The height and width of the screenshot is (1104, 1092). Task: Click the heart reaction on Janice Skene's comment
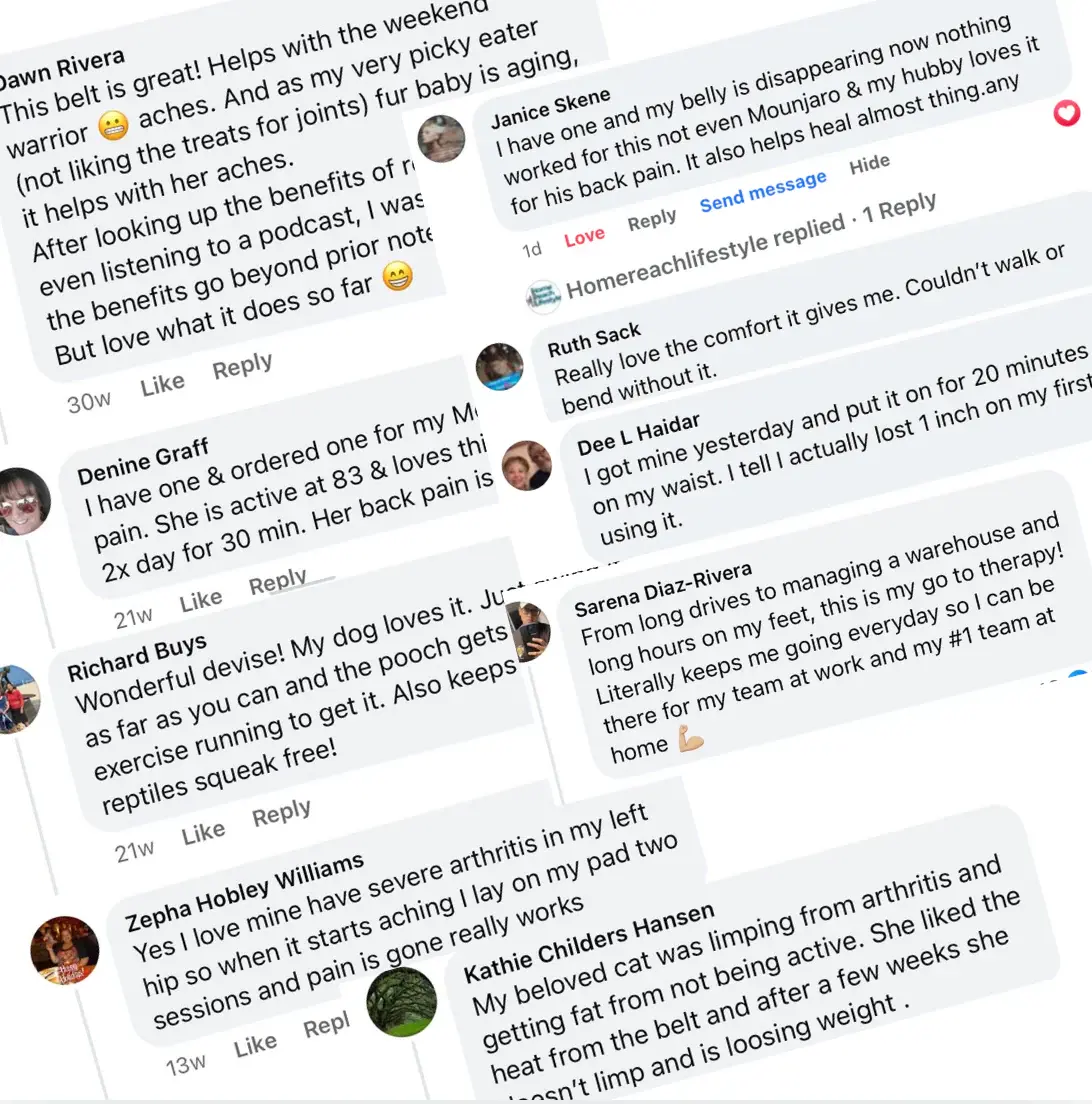click(x=1067, y=114)
